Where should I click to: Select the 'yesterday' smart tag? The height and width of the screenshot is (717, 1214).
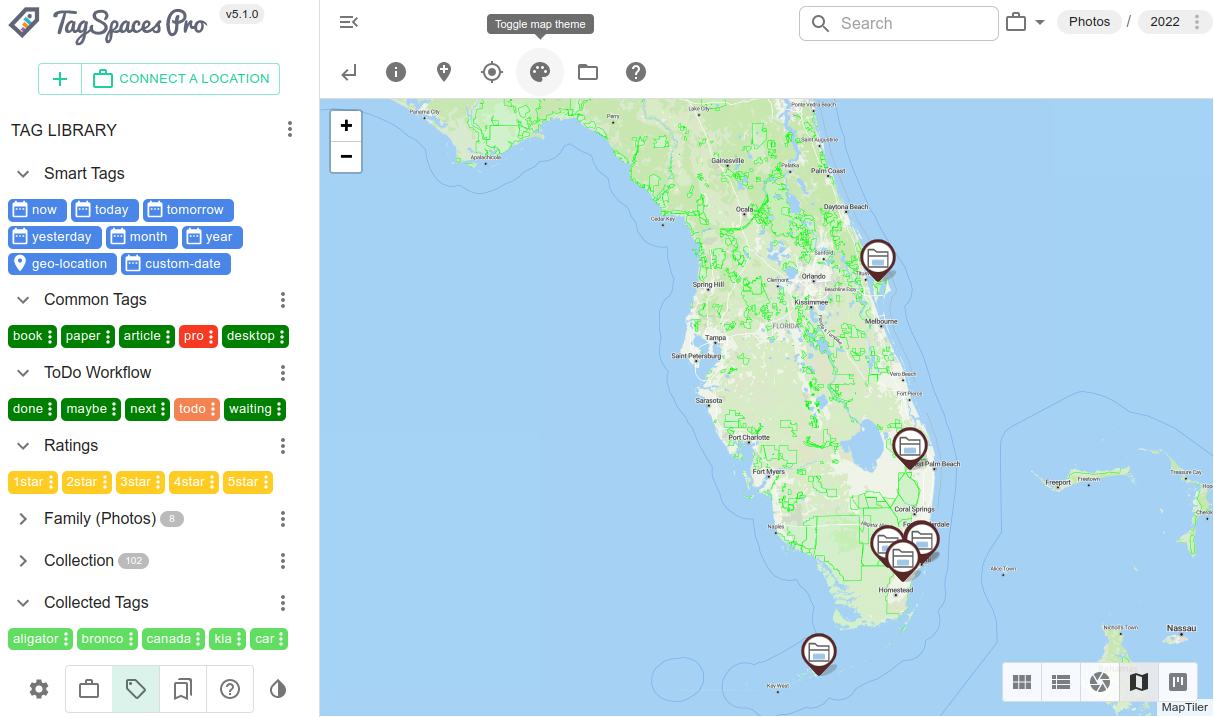pyautogui.click(x=55, y=237)
